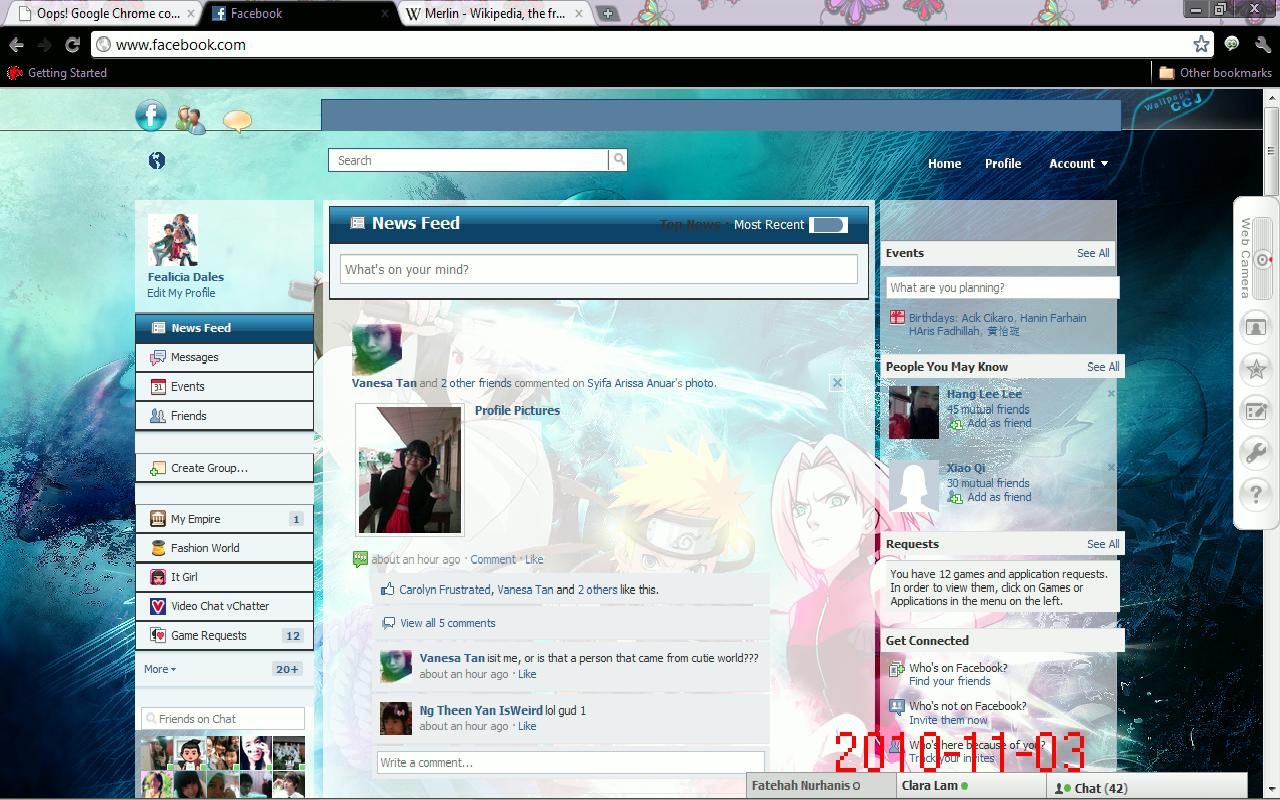Open Profile in the top navigation

click(1003, 164)
